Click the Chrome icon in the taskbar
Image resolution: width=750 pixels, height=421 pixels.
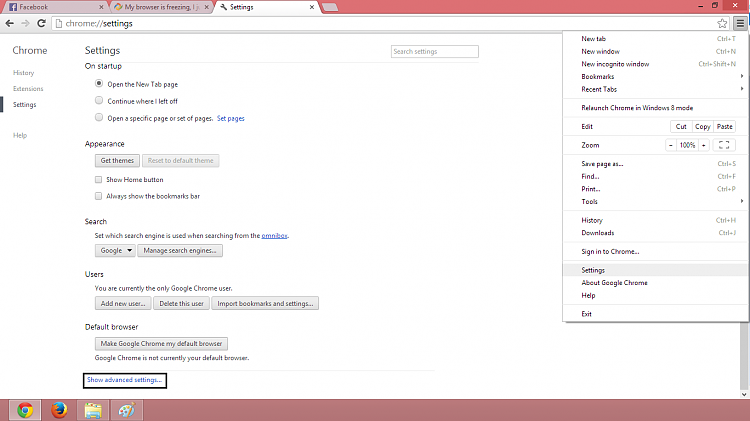pyautogui.click(x=25, y=410)
